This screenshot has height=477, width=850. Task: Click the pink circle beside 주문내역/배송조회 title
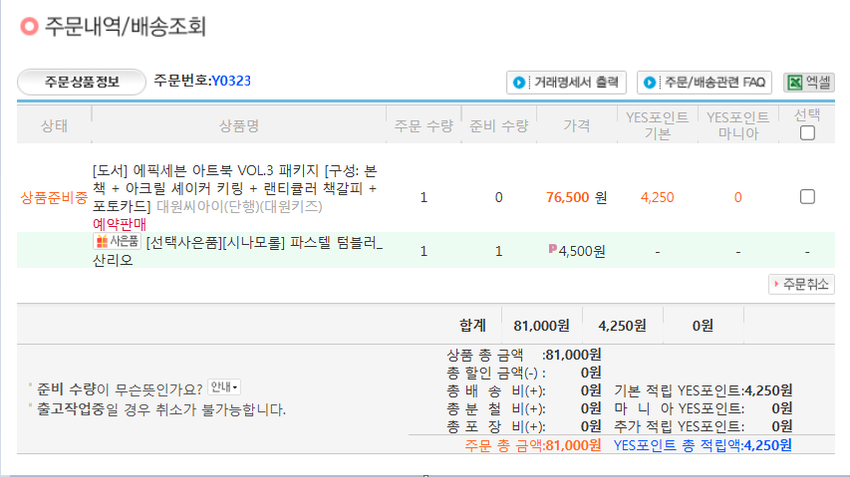(x=29, y=27)
